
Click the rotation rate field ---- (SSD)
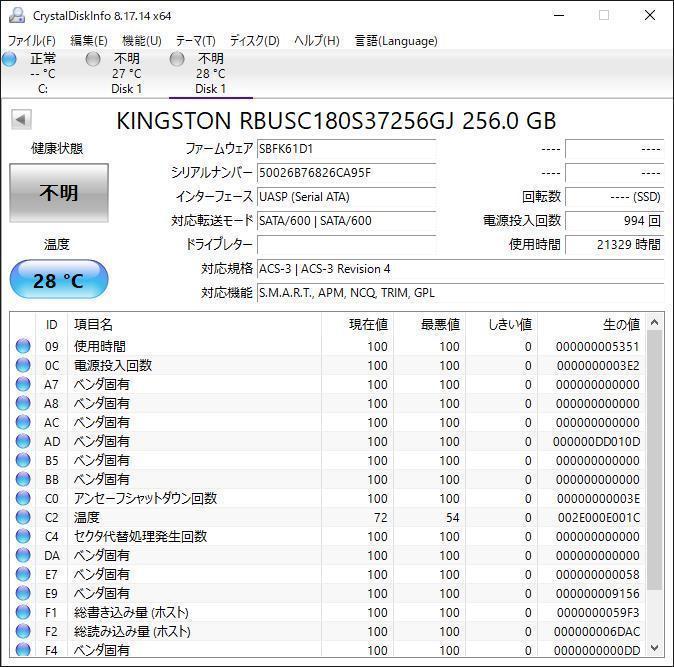pyautogui.click(x=615, y=197)
